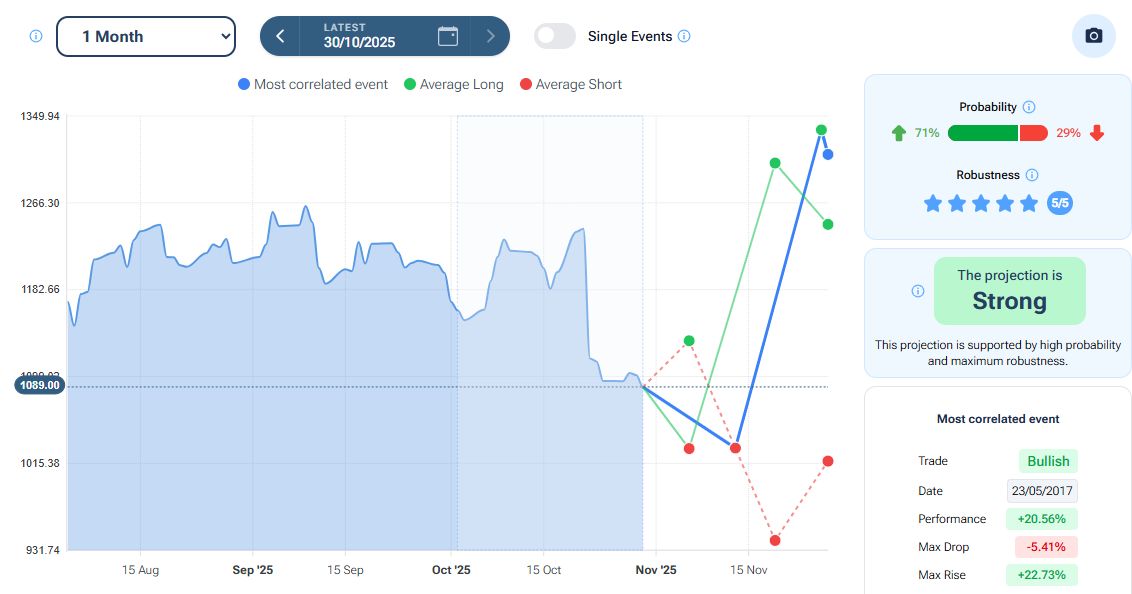Screen dimensions: 1132x594
Task: Click the 5/5 robustness star rating
Action: [980, 204]
